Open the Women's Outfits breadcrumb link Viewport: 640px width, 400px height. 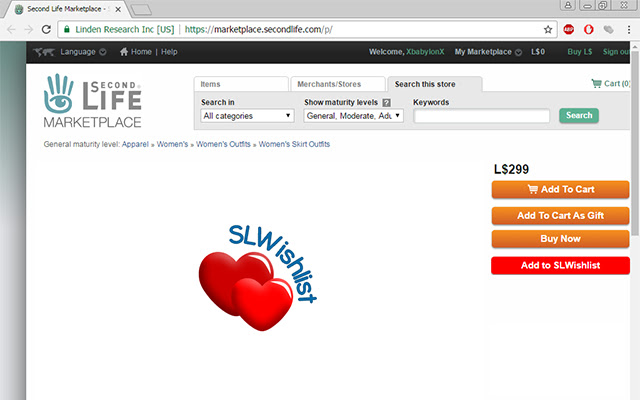click(x=223, y=144)
